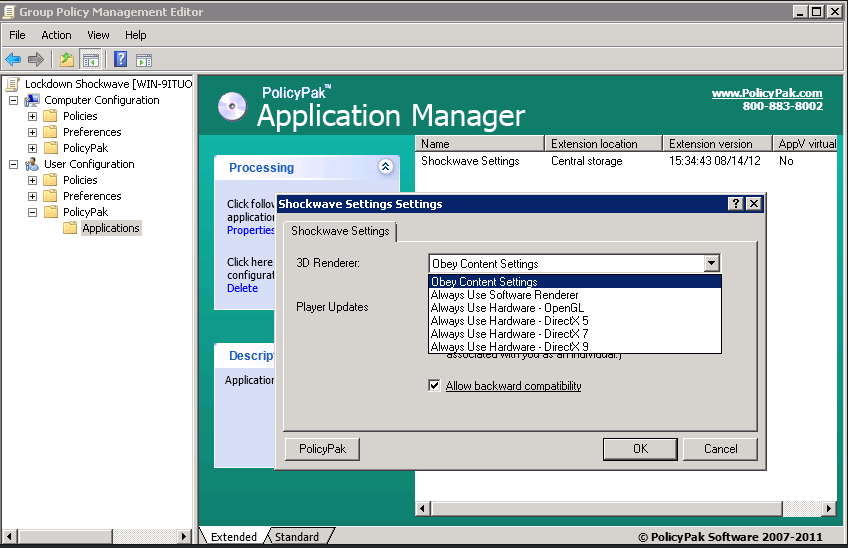This screenshot has height=548, width=848.
Task: Click right arrow of the tree pane scrollbar
Action: coord(184,537)
